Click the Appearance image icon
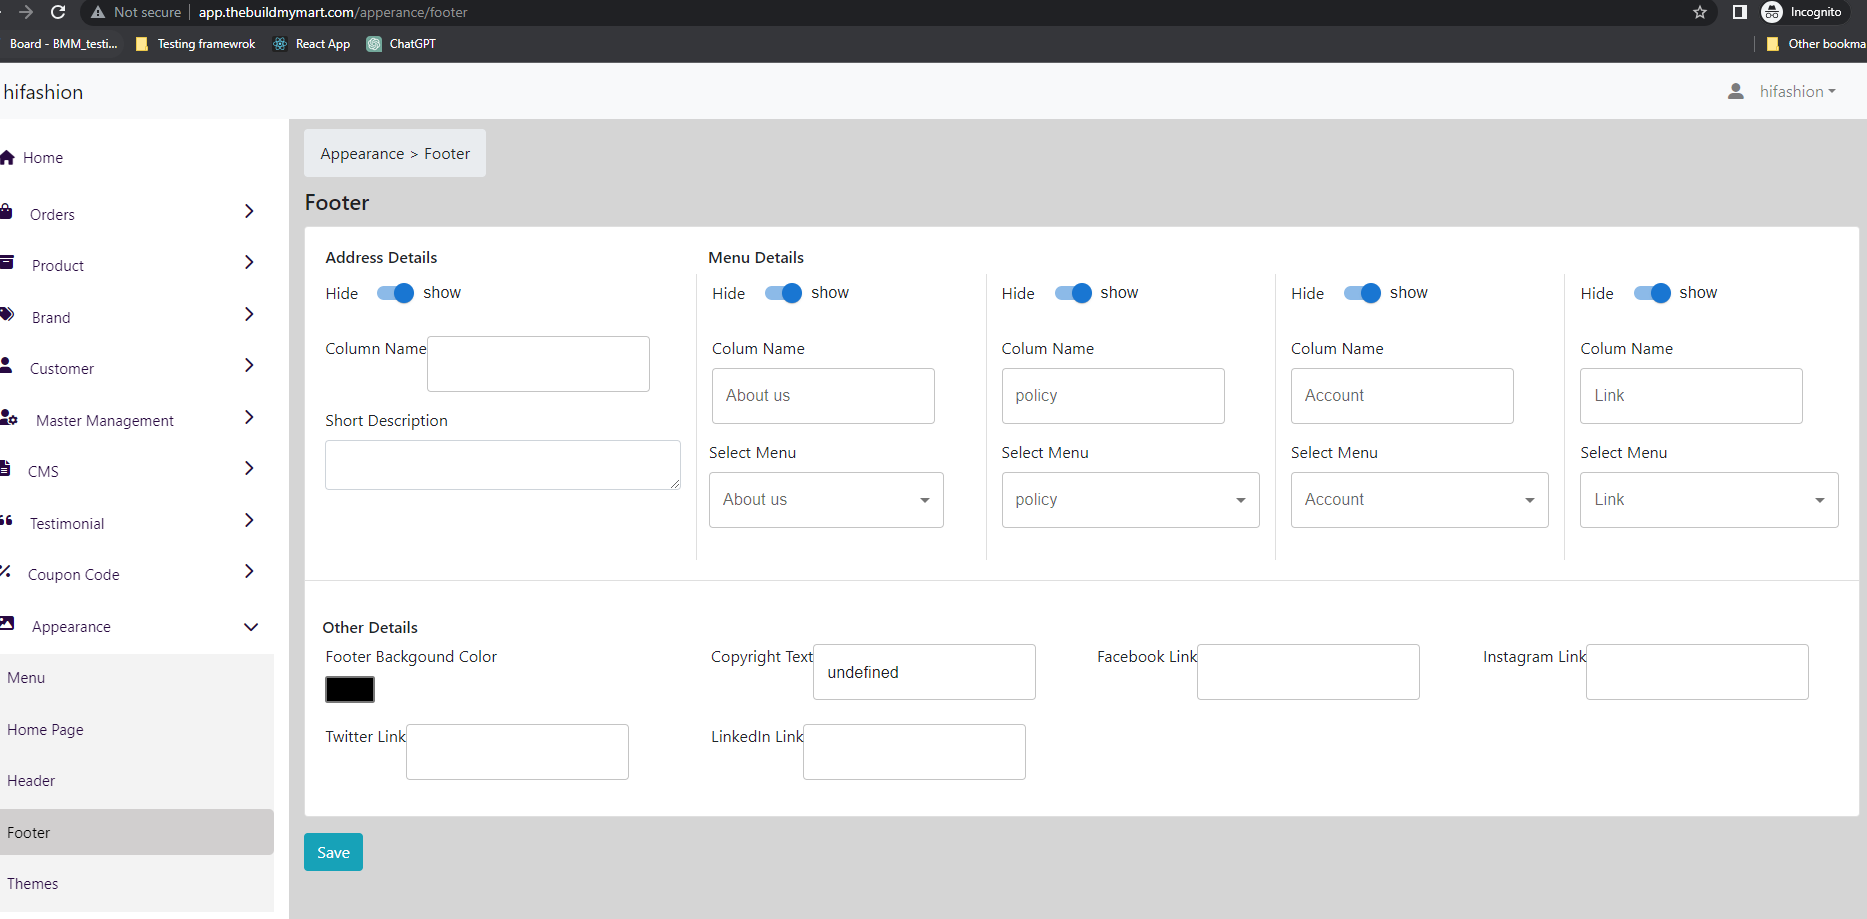1867x919 pixels. (7, 623)
